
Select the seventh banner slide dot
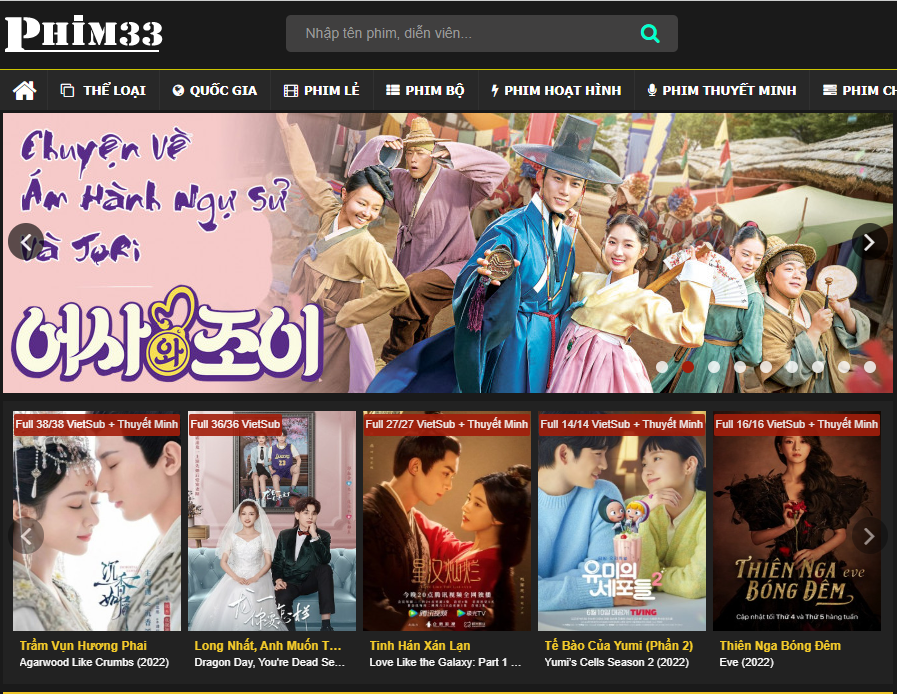(x=818, y=367)
